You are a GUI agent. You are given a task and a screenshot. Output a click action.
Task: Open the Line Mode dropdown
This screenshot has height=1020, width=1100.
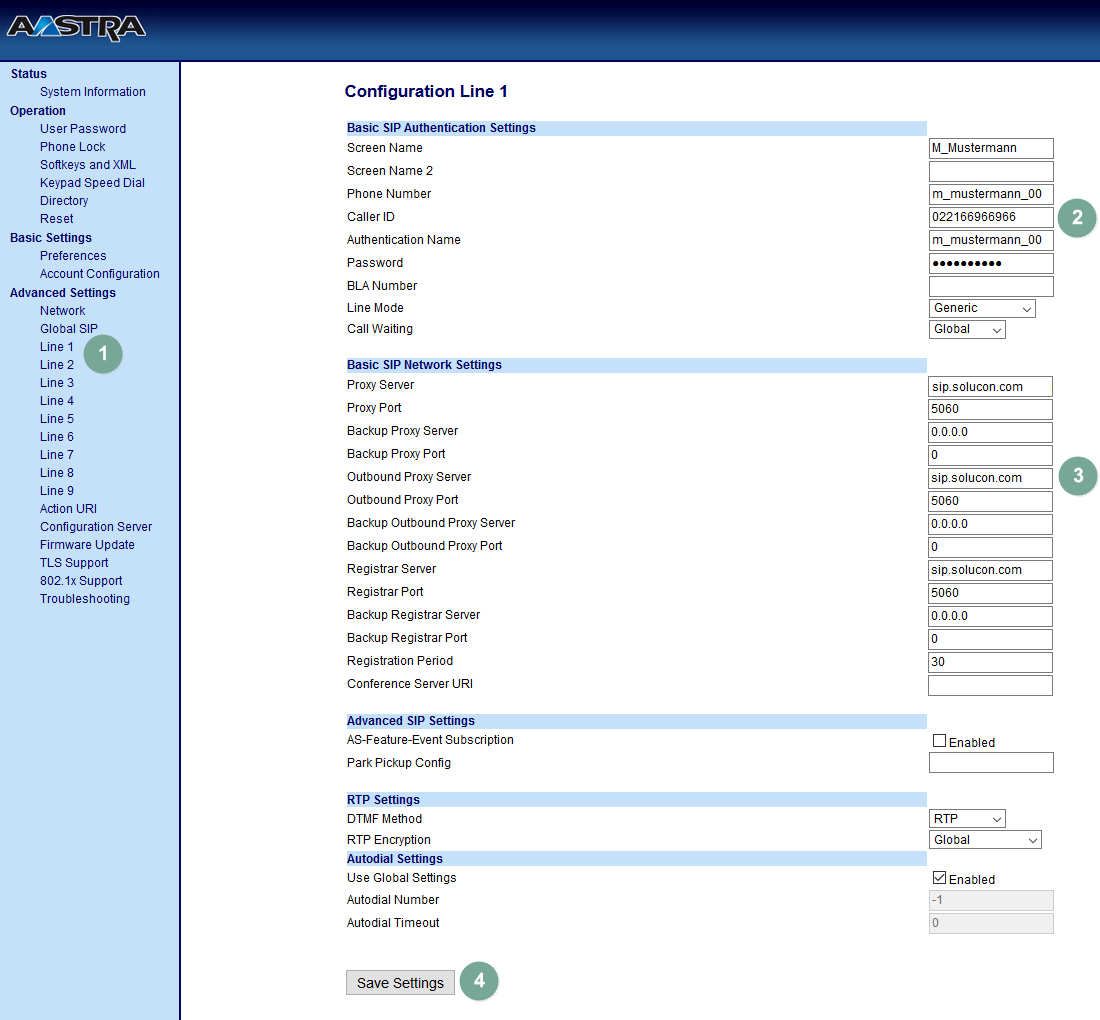click(x=982, y=309)
